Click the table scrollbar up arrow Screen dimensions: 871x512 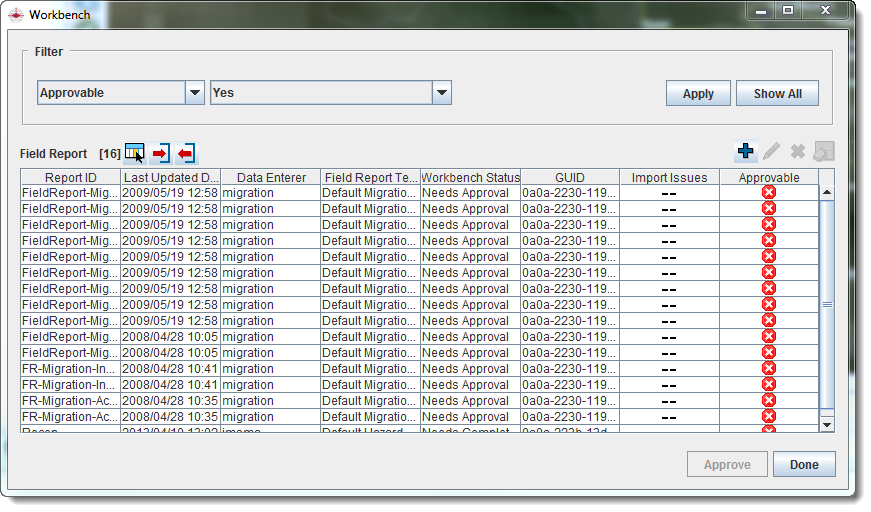[827, 192]
